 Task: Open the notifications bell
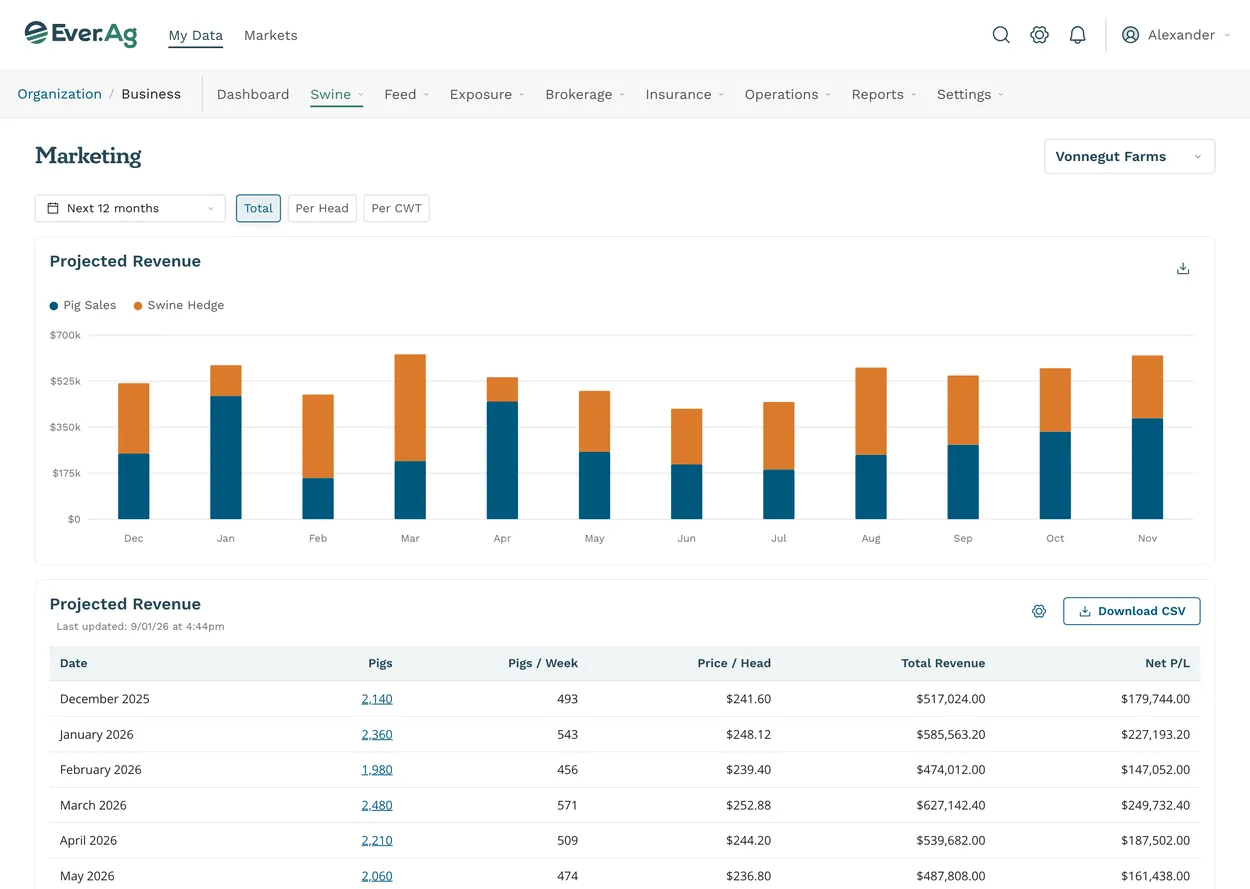(1077, 35)
